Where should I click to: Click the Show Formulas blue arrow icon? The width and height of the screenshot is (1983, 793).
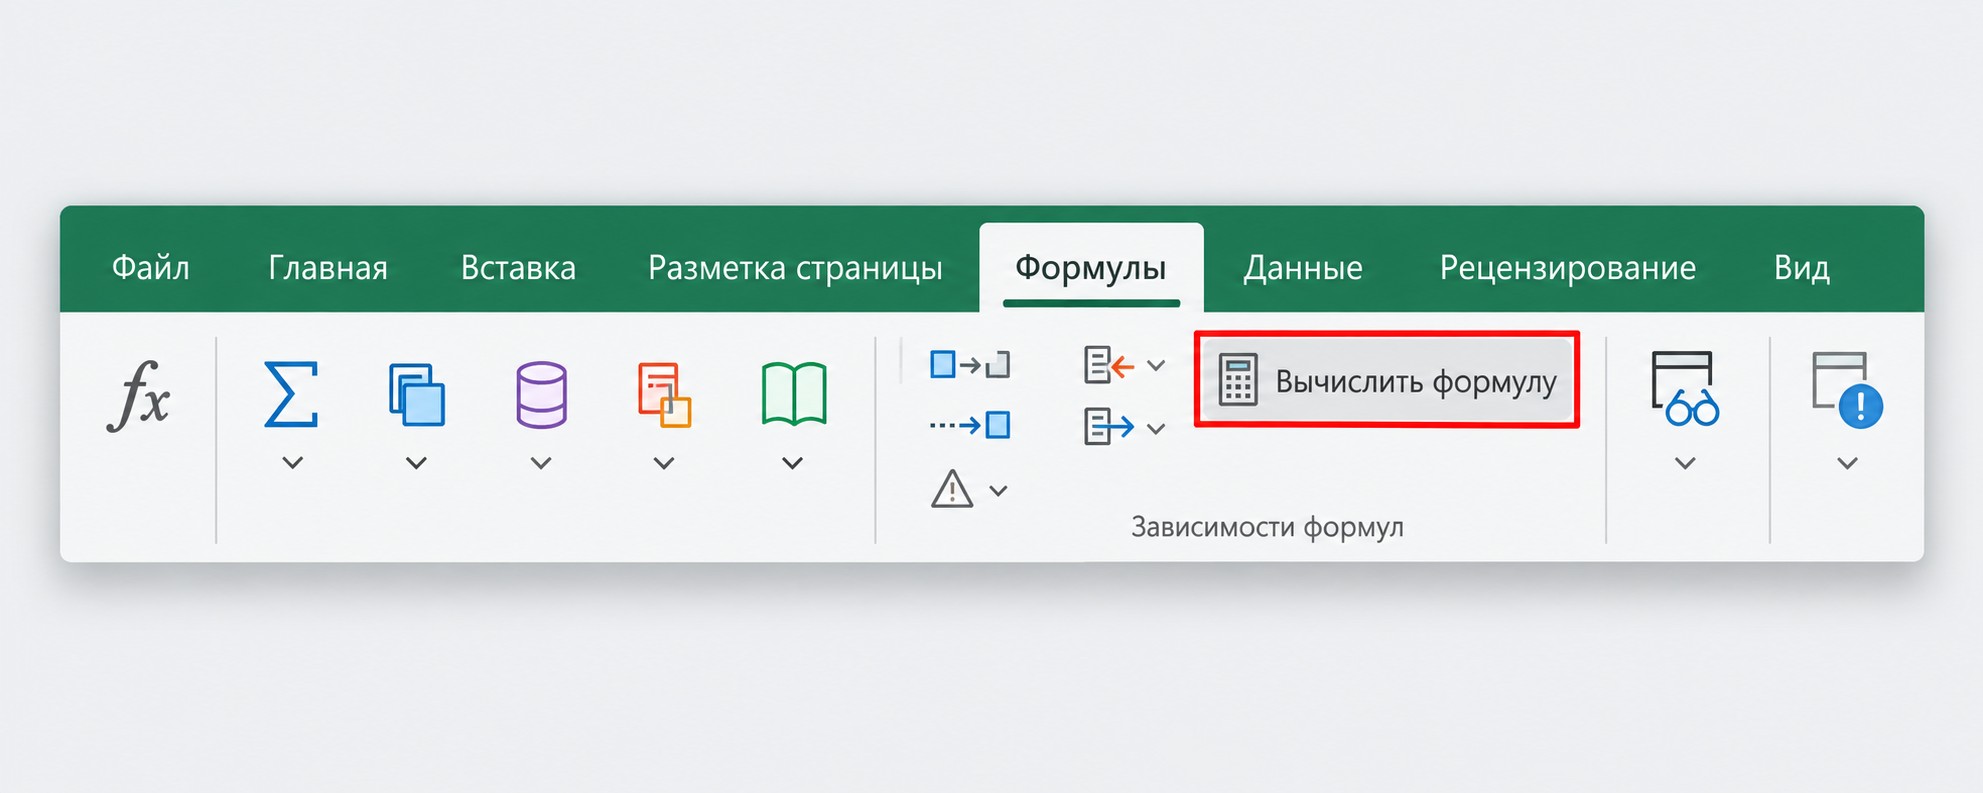coord(1109,427)
